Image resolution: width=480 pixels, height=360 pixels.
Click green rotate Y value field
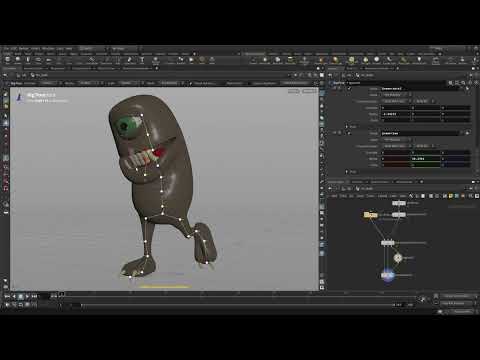(x=425, y=159)
